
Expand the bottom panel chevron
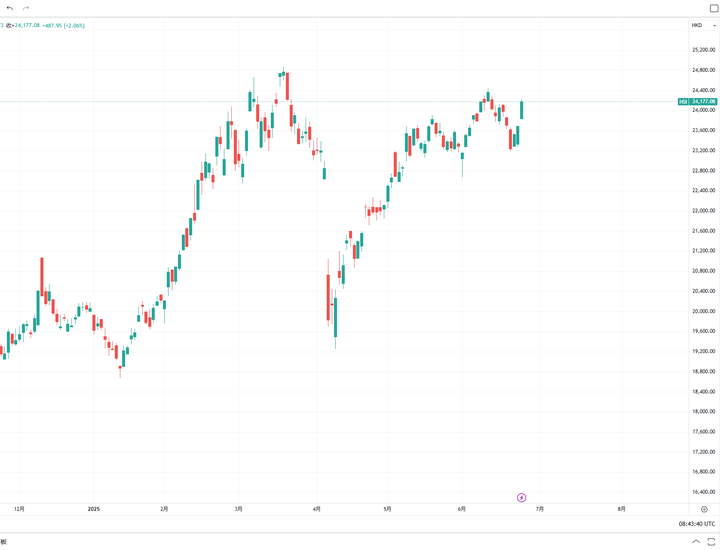pyautogui.click(x=696, y=542)
